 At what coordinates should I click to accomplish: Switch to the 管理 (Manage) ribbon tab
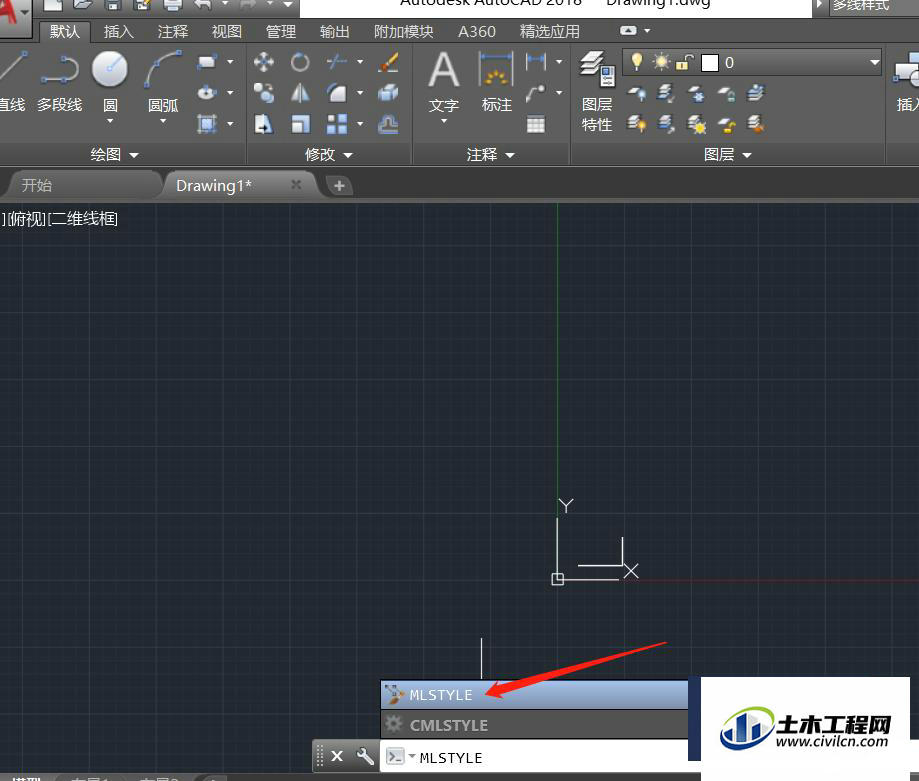click(x=280, y=32)
